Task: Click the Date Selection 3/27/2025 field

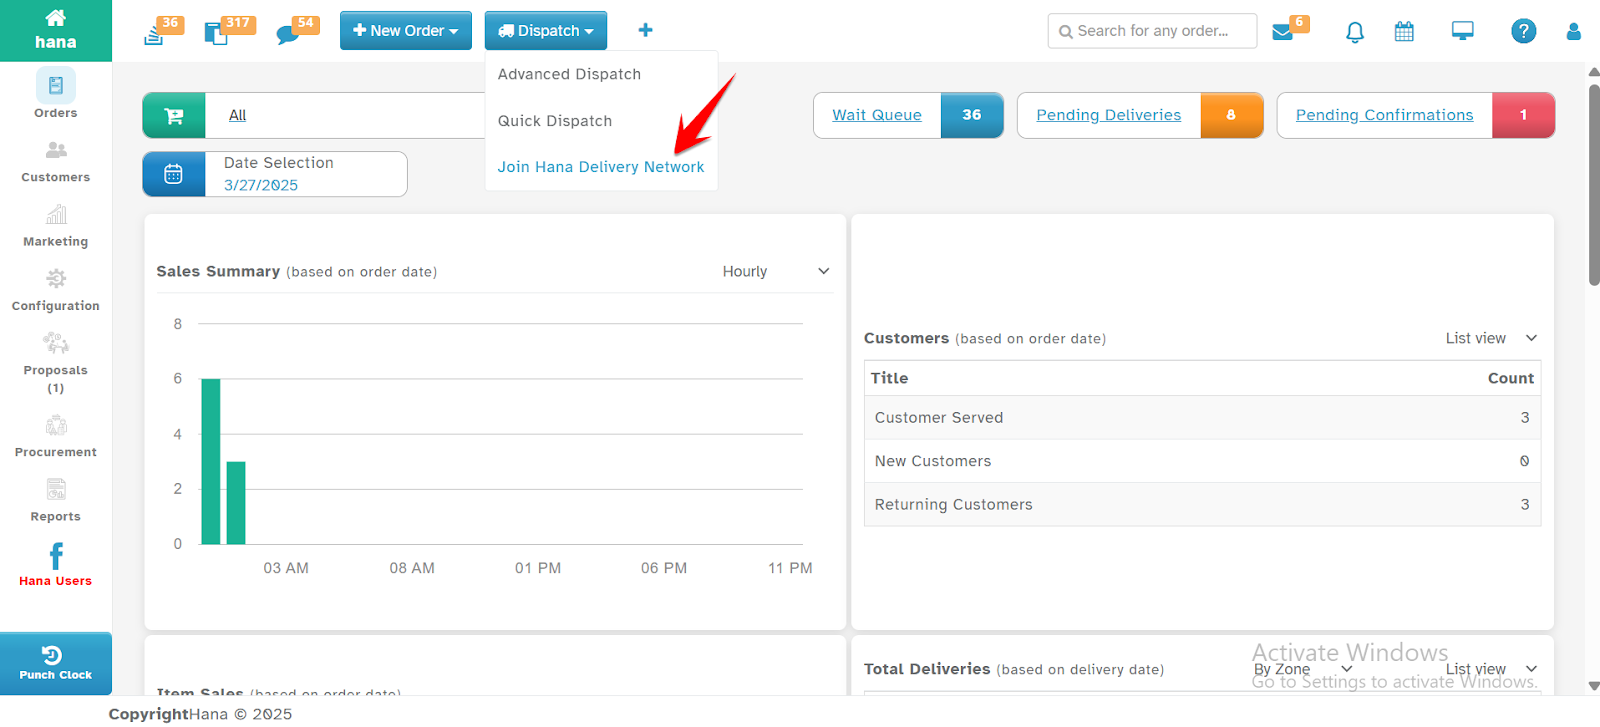Action: coord(306,174)
